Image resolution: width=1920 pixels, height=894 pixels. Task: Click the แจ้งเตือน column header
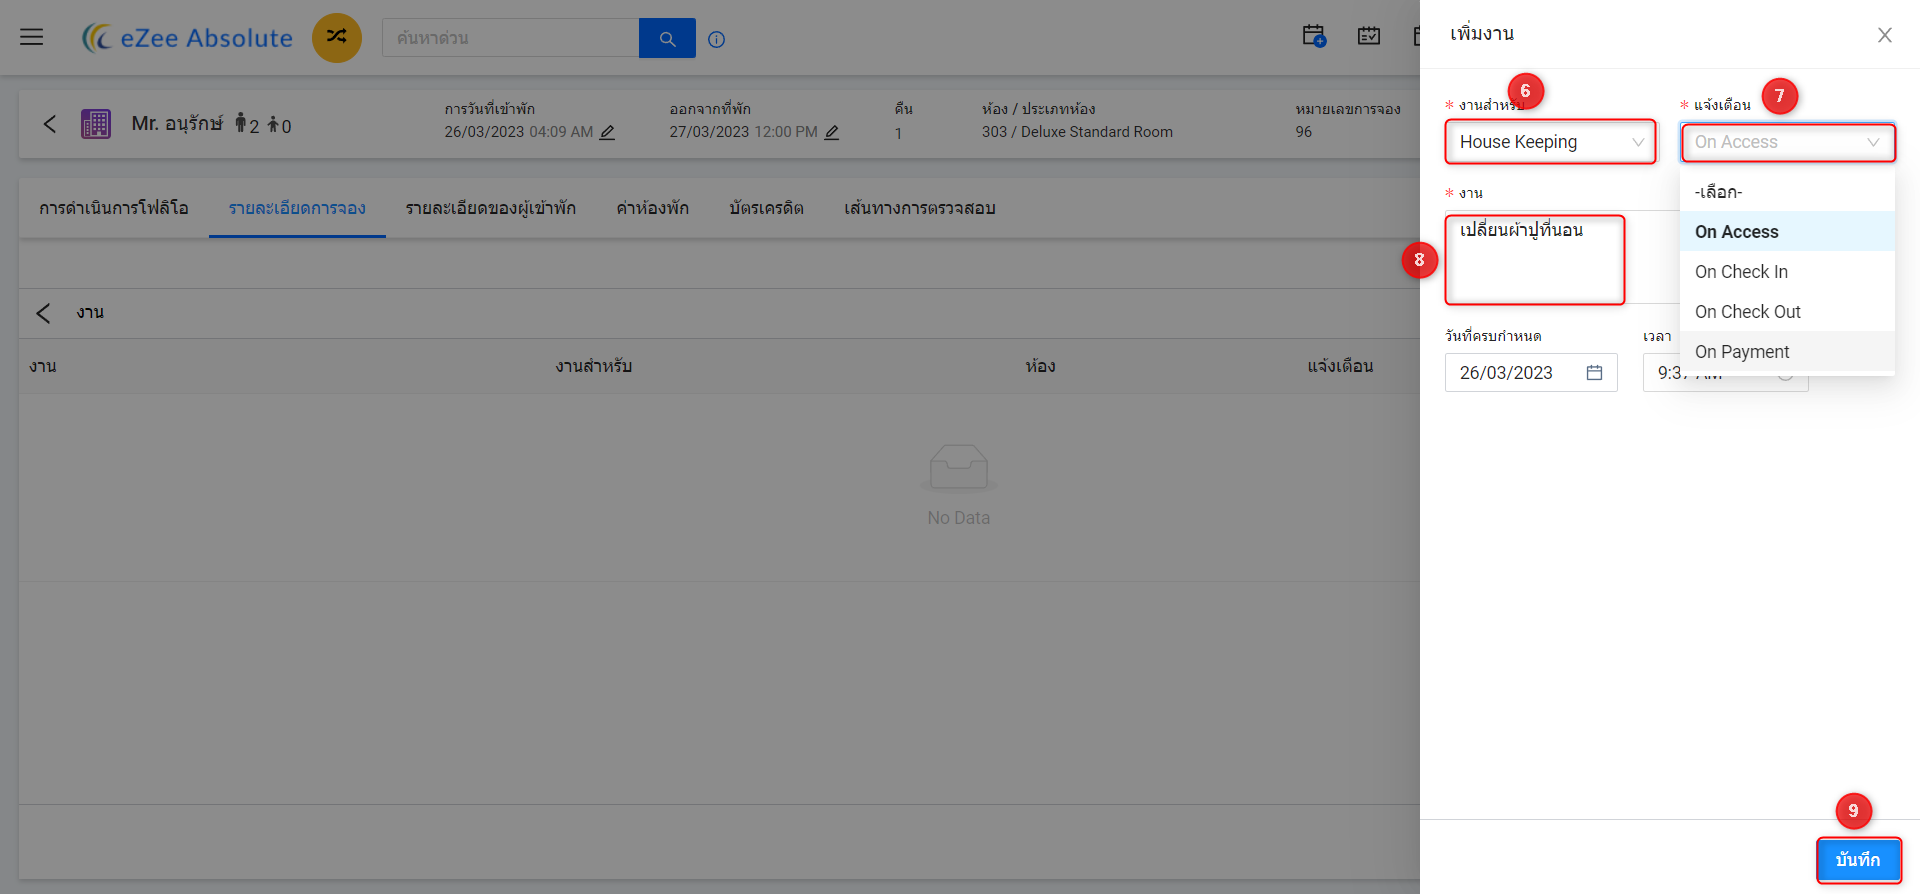pos(1340,366)
